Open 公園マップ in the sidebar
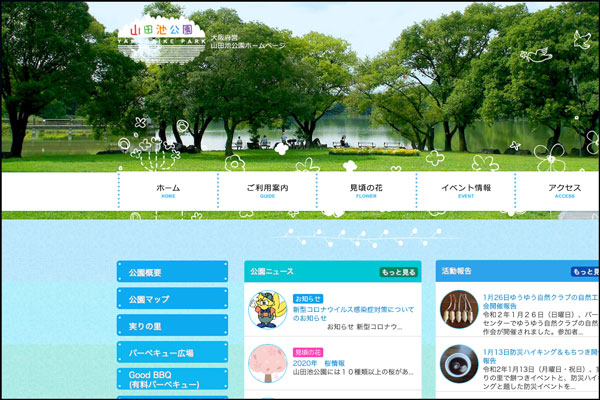 point(172,299)
